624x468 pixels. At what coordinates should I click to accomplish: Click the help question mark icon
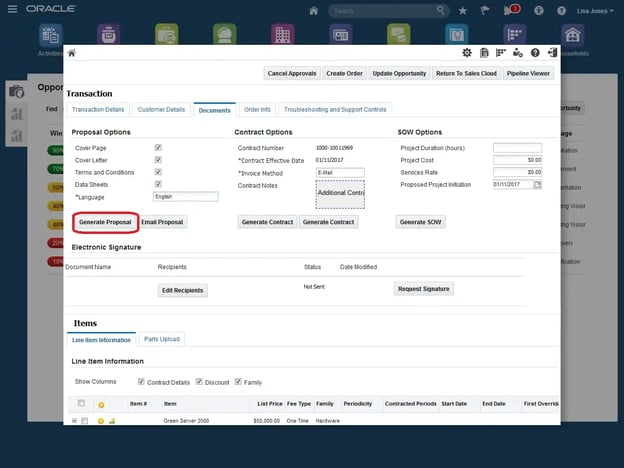click(x=535, y=53)
